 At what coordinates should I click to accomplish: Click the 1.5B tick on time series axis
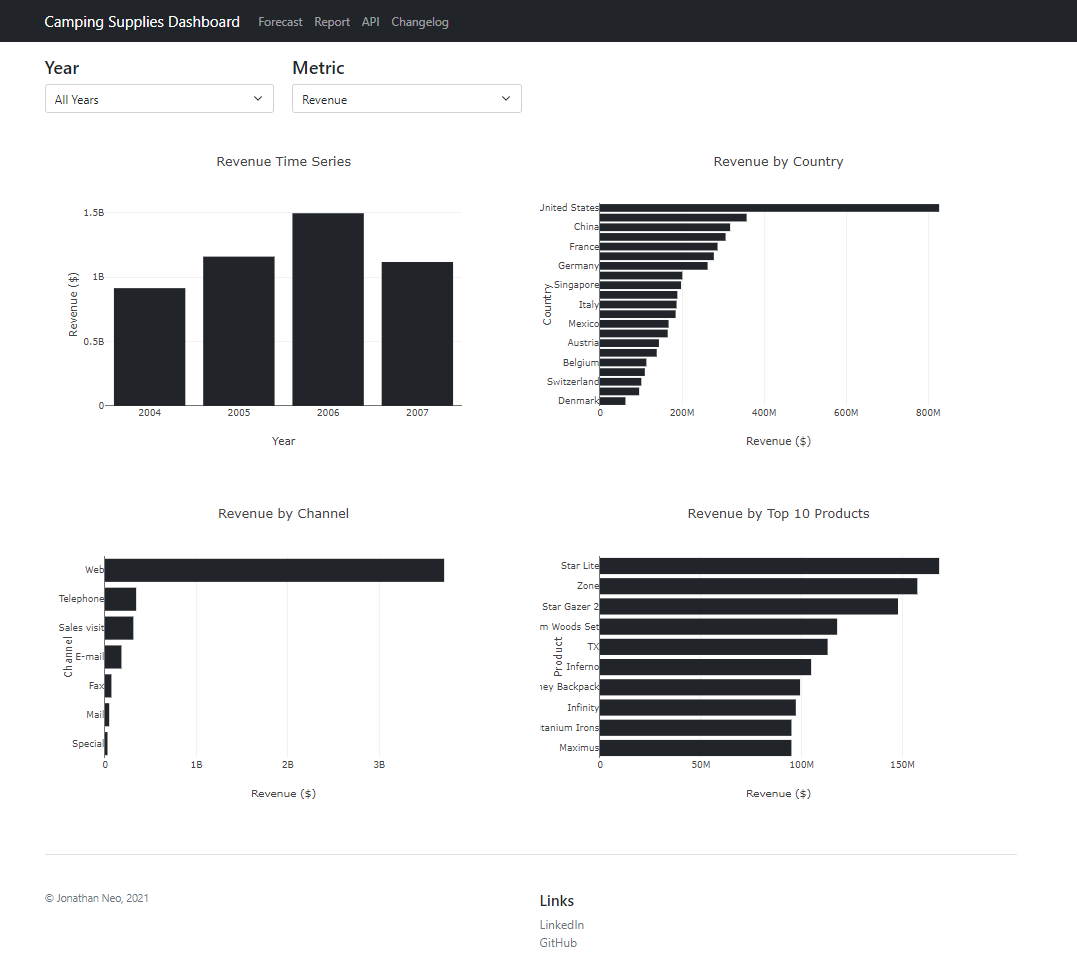93,213
